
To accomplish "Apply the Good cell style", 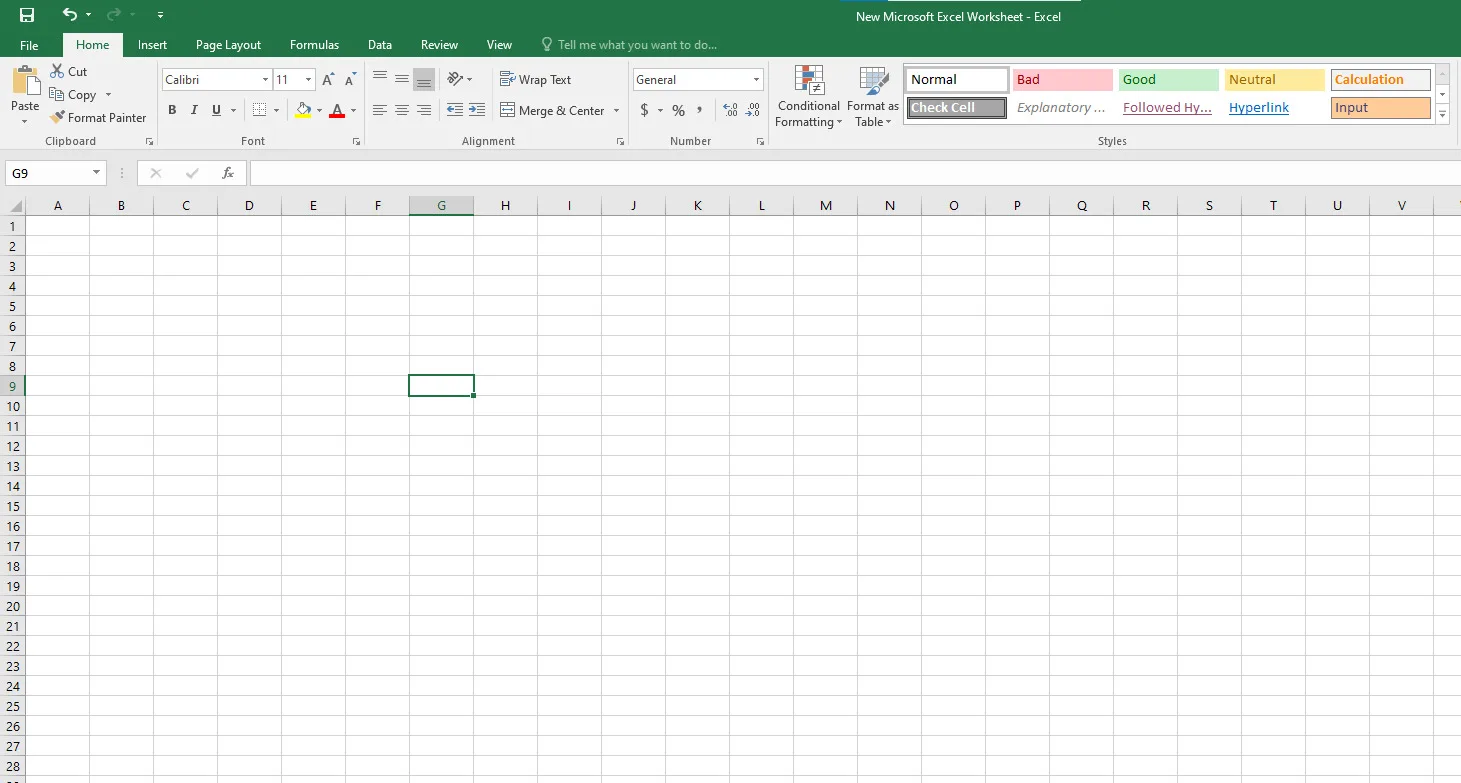I will [1169, 80].
